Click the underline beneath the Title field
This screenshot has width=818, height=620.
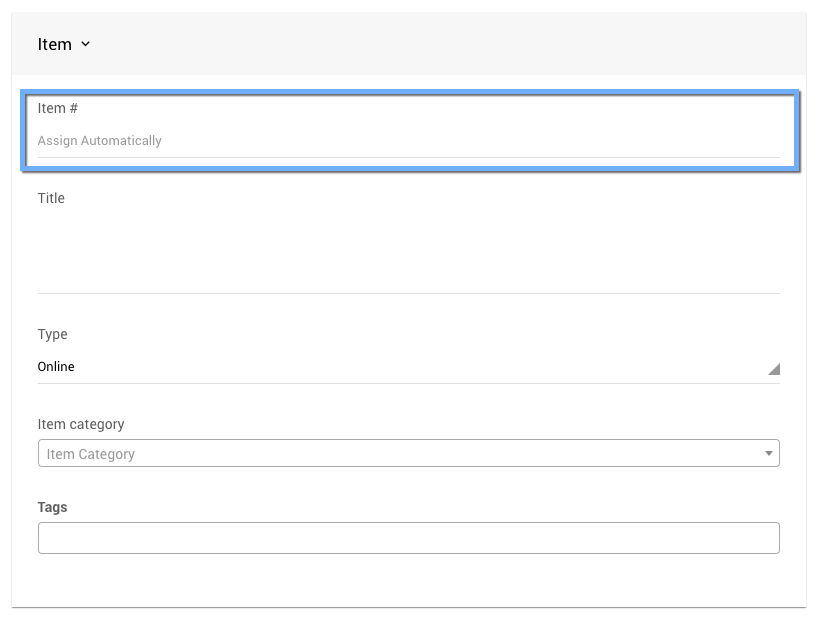click(x=408, y=293)
